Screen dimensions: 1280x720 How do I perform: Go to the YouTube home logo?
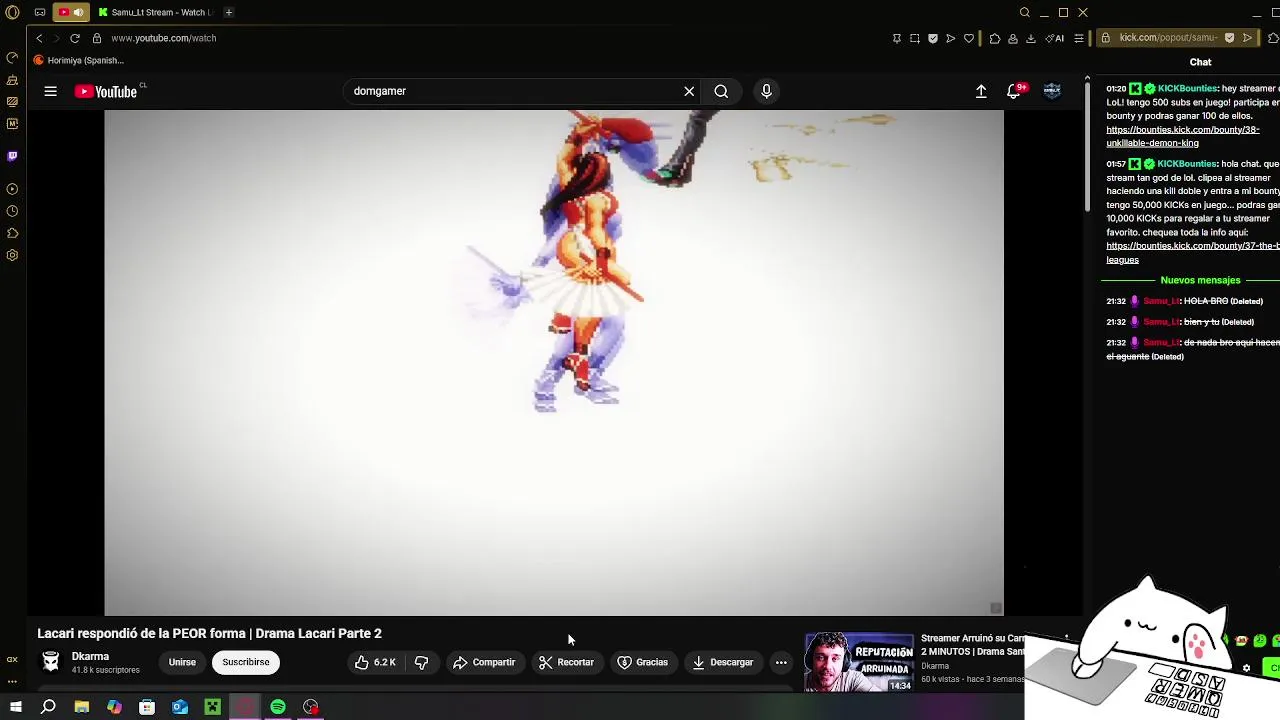coord(106,91)
